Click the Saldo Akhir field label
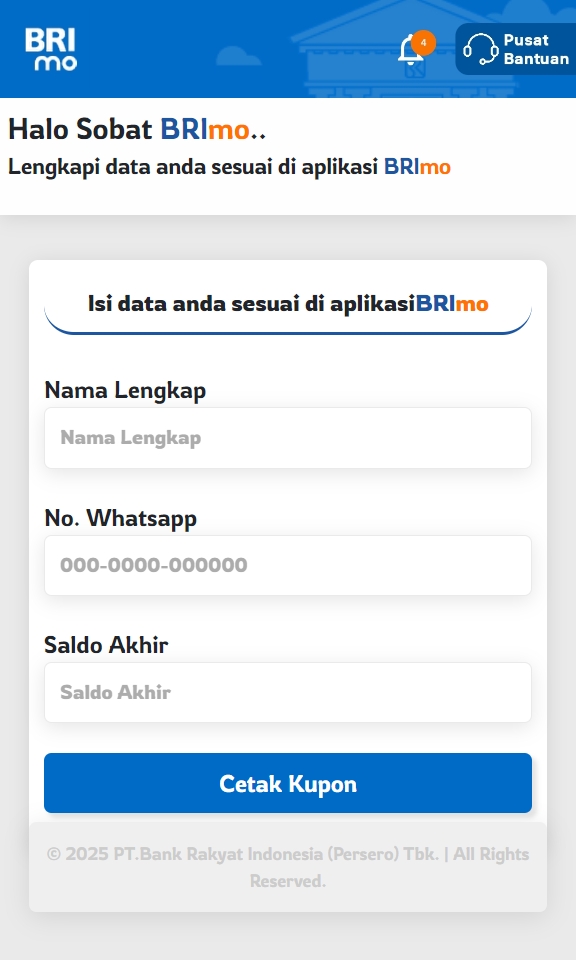The image size is (576, 960). (106, 645)
